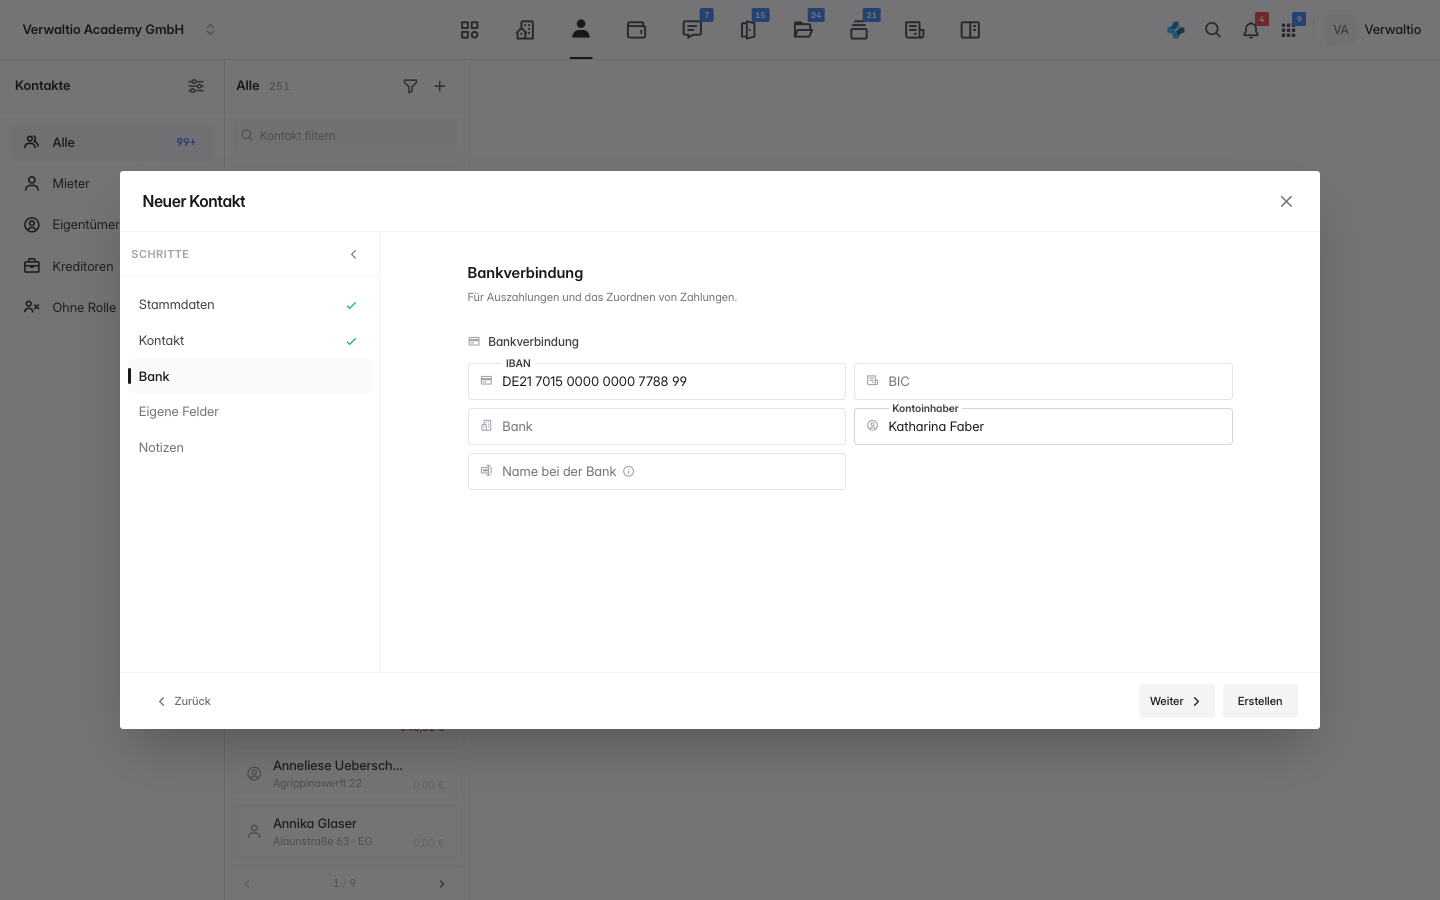Click the Erstellen button
Viewport: 1440px width, 900px height.
coord(1260,701)
